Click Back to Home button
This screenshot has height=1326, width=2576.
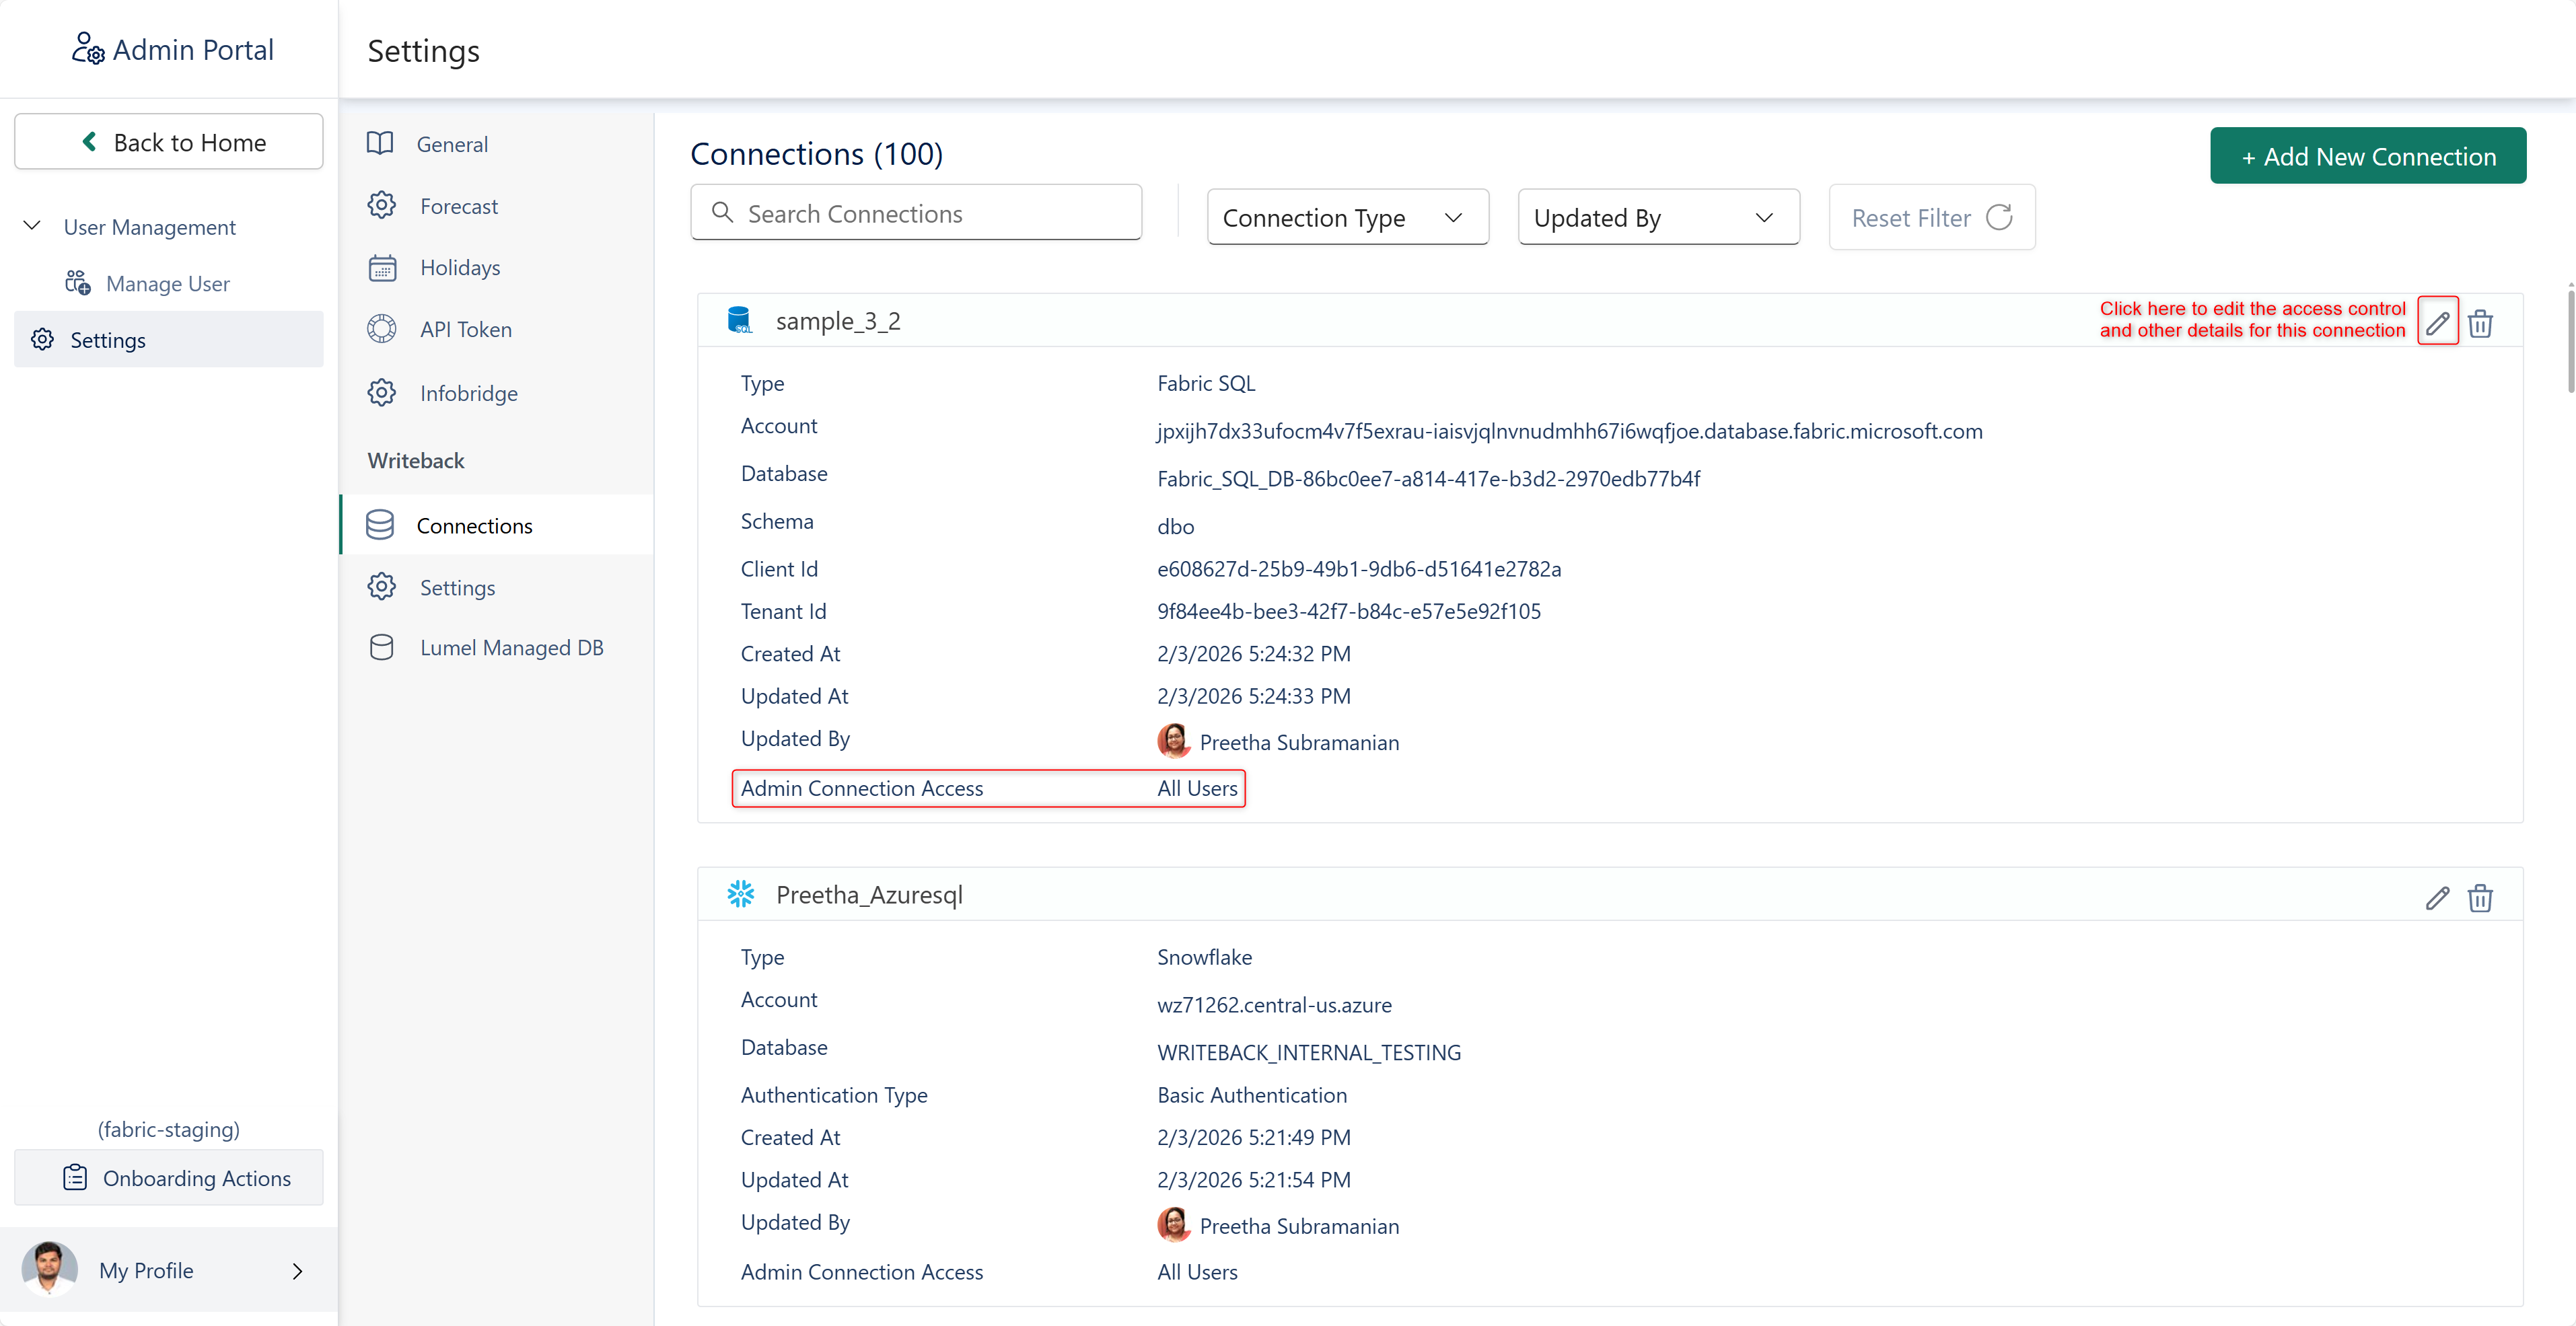coord(169,142)
